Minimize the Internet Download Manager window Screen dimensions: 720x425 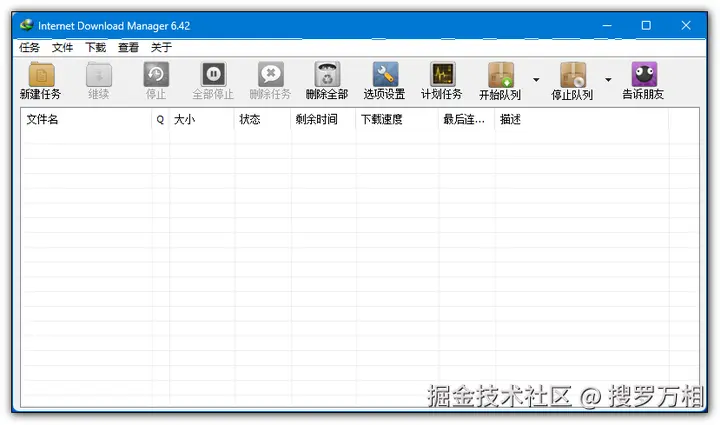pyautogui.click(x=607, y=25)
